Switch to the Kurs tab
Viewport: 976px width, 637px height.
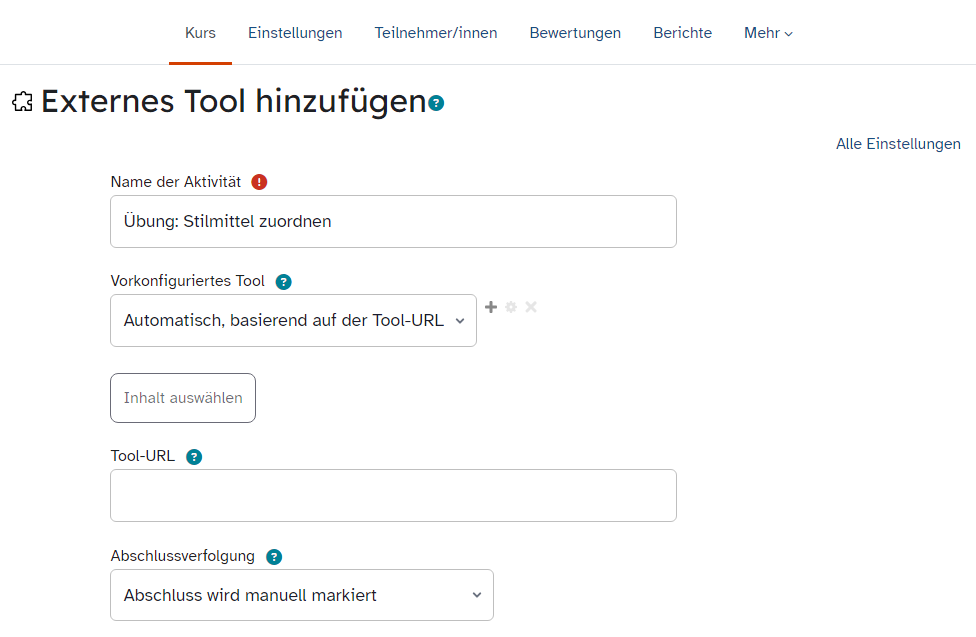[x=200, y=33]
